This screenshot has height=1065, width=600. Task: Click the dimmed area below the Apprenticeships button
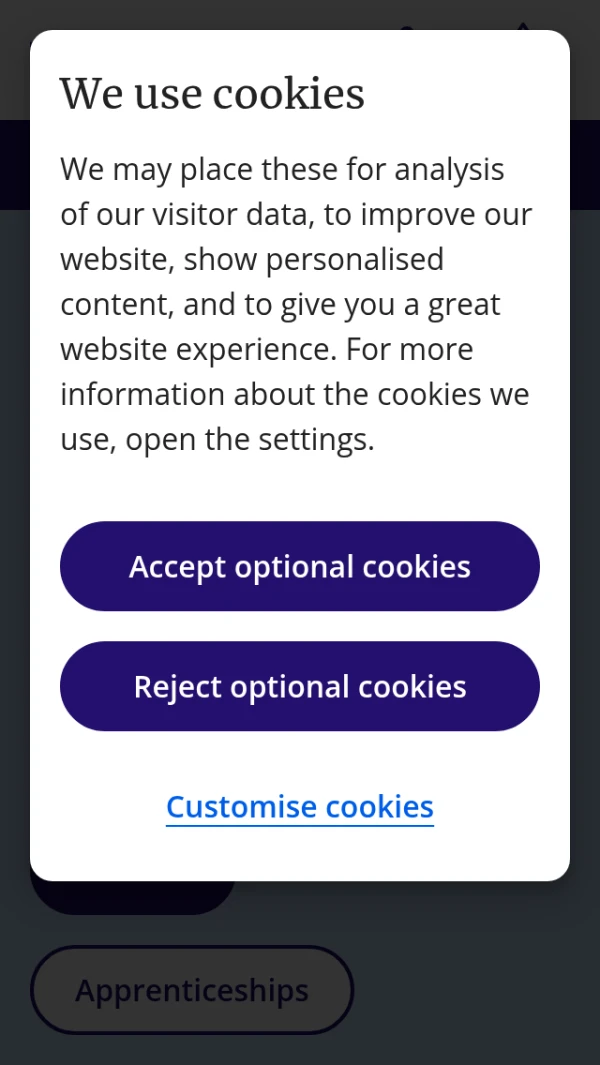192,1050
